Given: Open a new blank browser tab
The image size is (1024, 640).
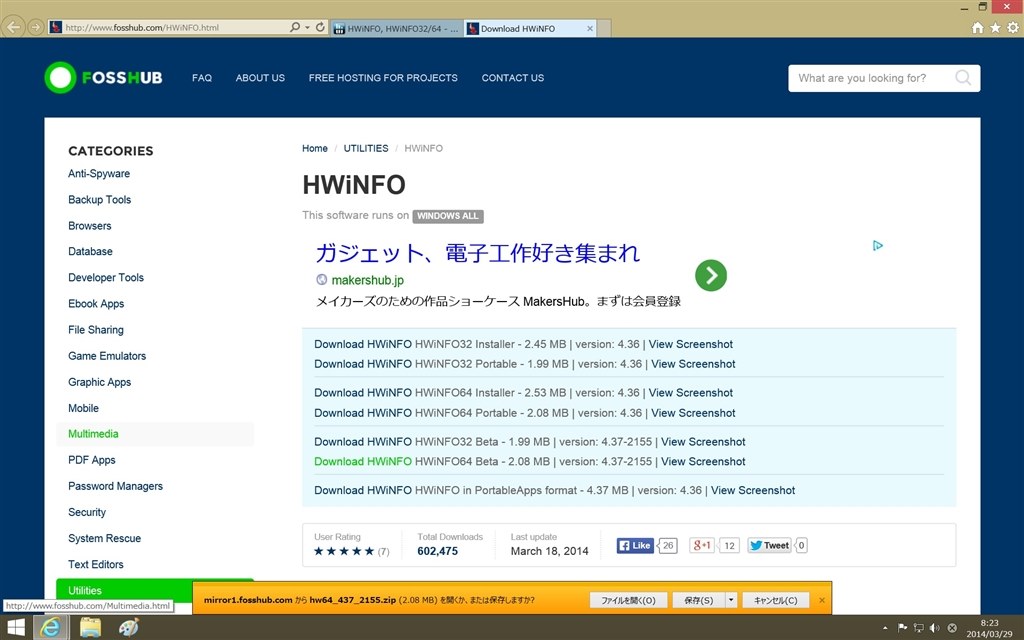Looking at the screenshot, I should point(604,28).
